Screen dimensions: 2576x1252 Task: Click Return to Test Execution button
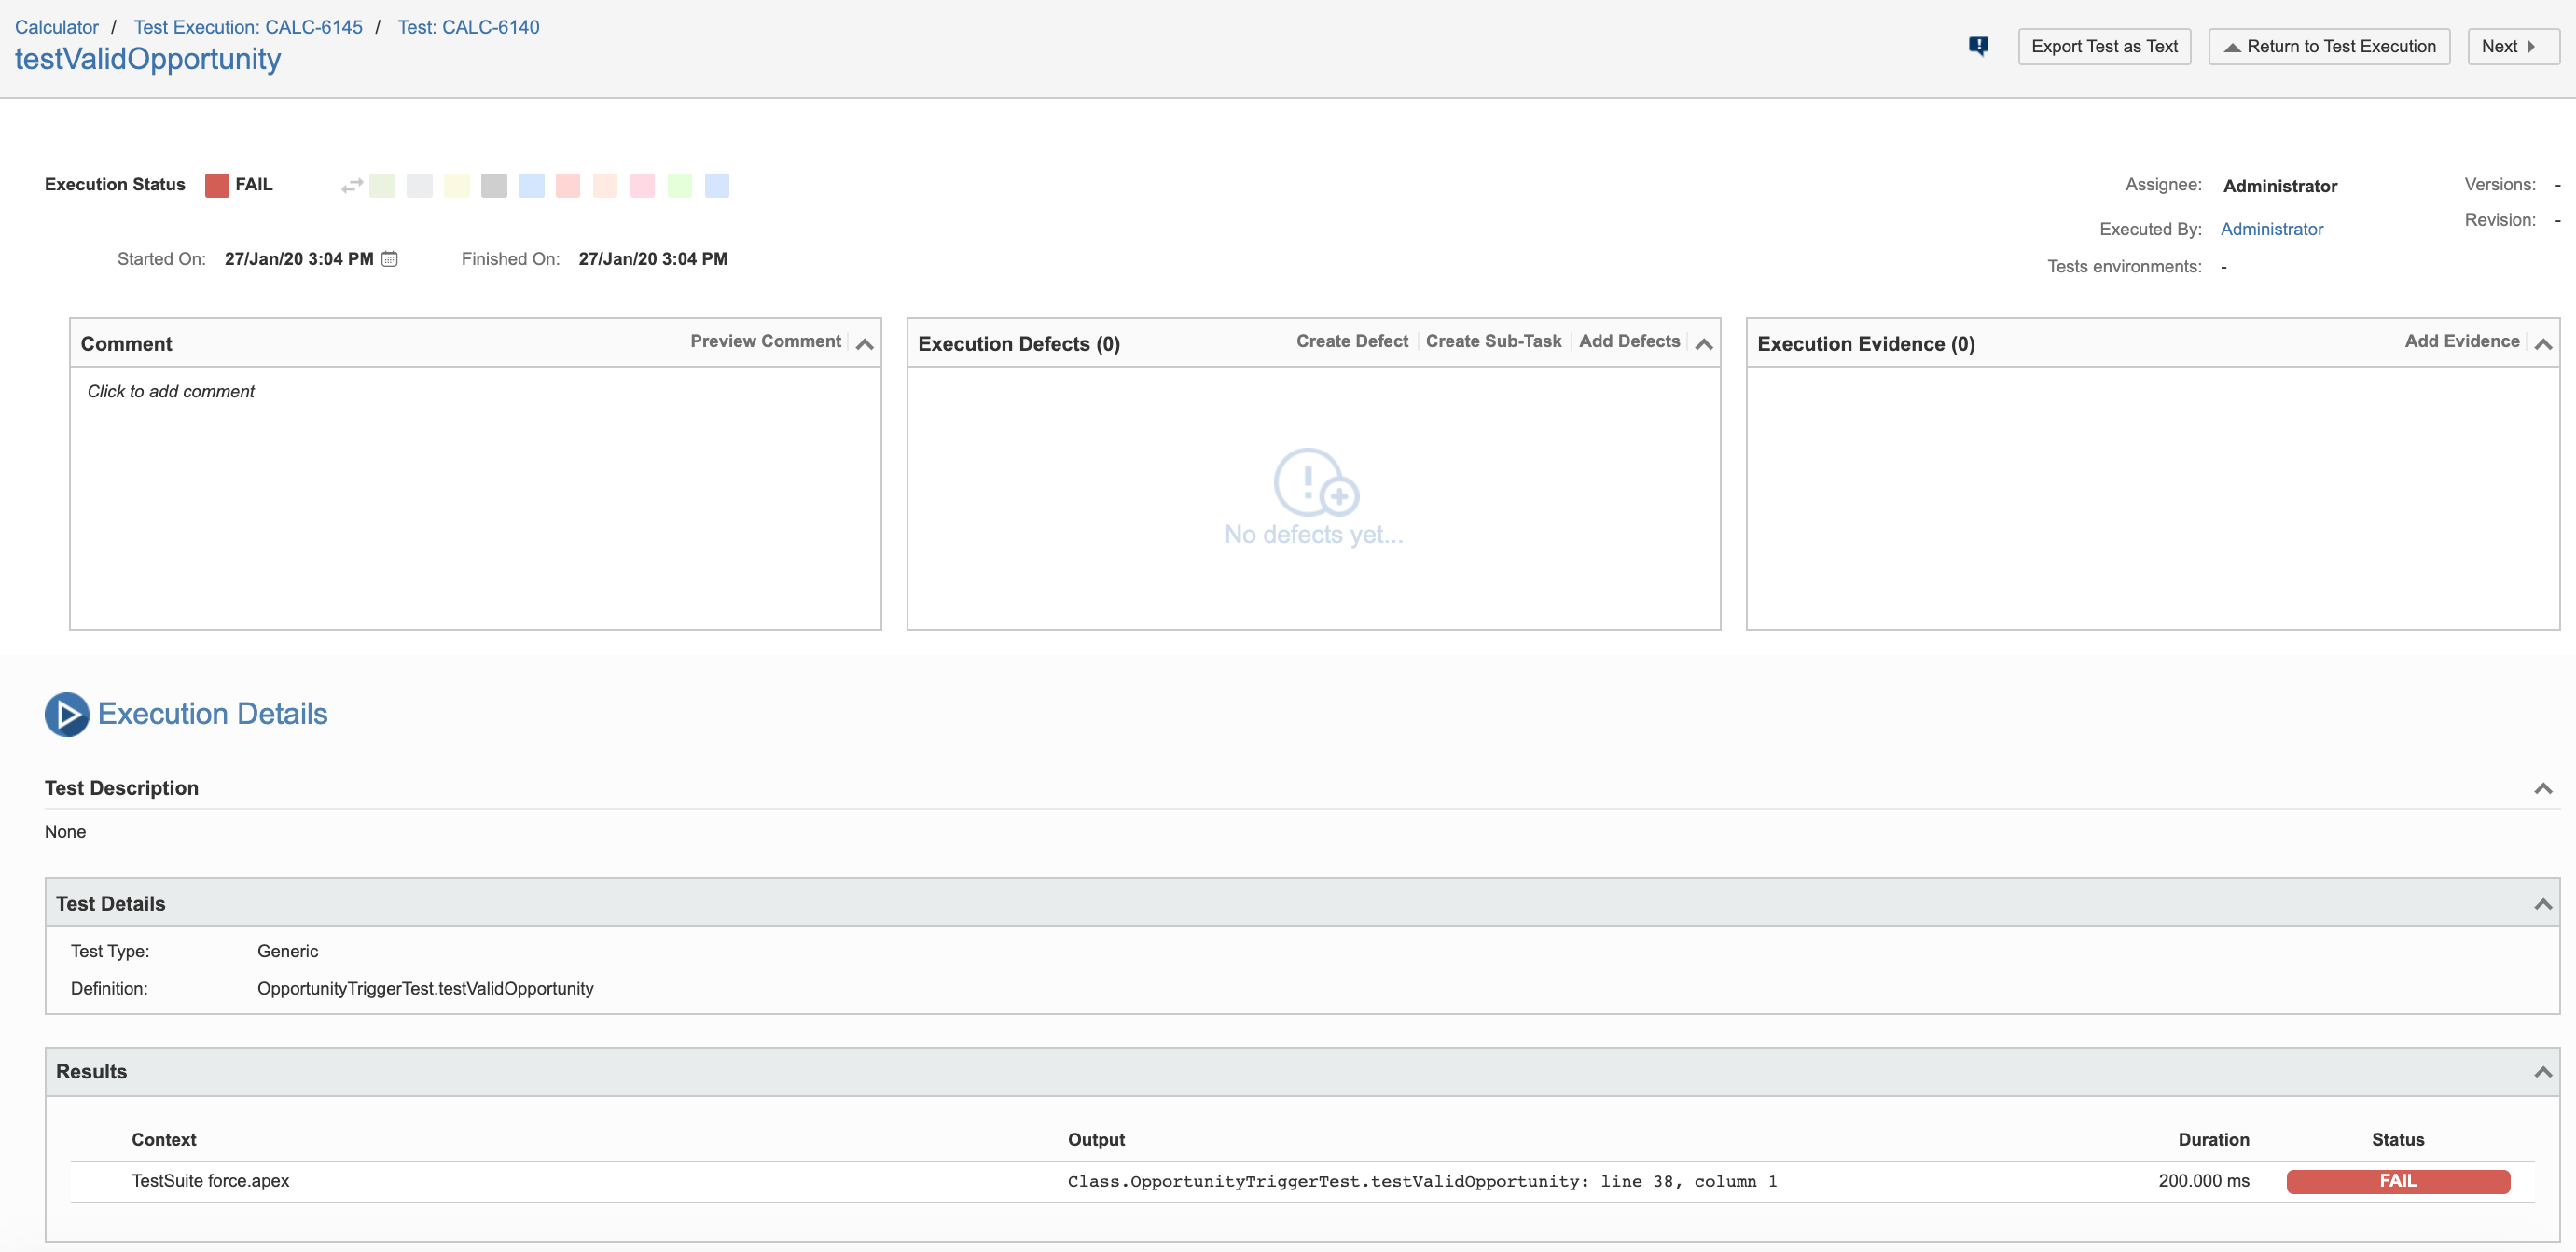(x=2329, y=46)
